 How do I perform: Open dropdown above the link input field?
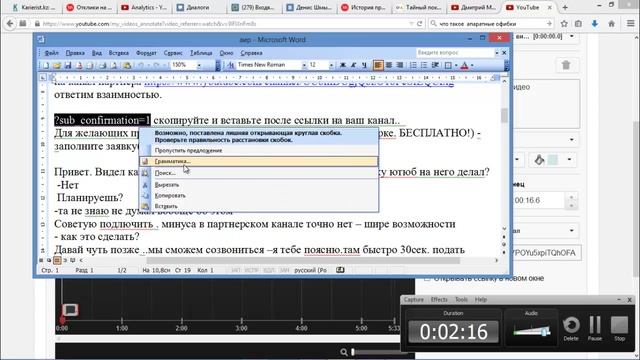571,231
